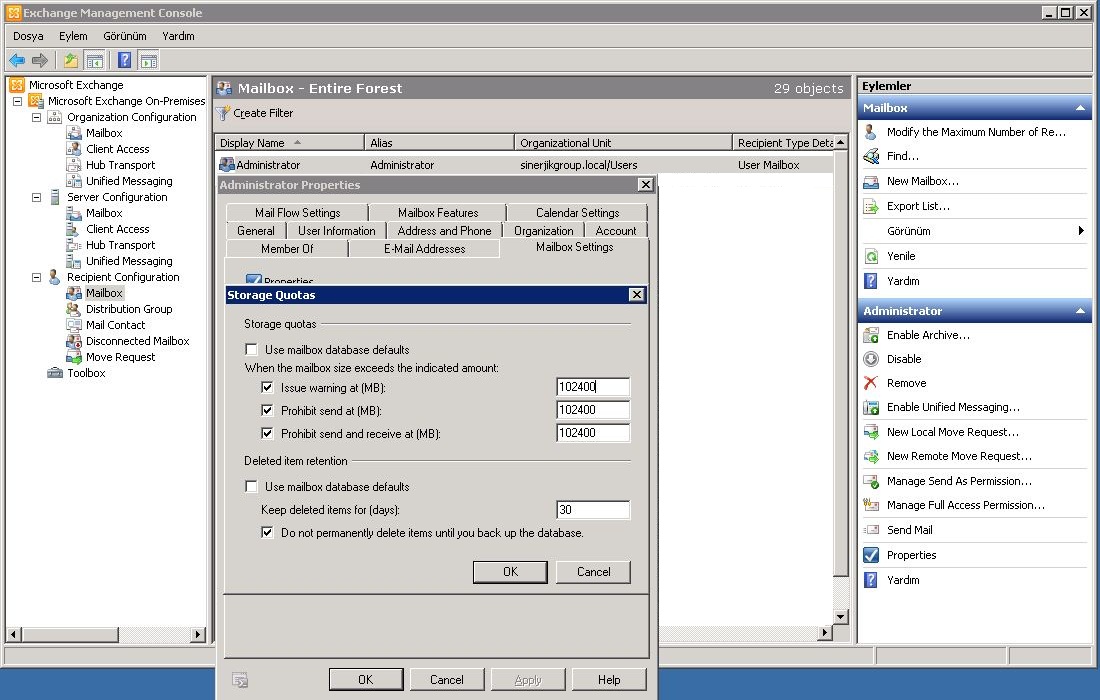The height and width of the screenshot is (700, 1100).
Task: Click the Create Filter funnel icon
Action: 223,113
